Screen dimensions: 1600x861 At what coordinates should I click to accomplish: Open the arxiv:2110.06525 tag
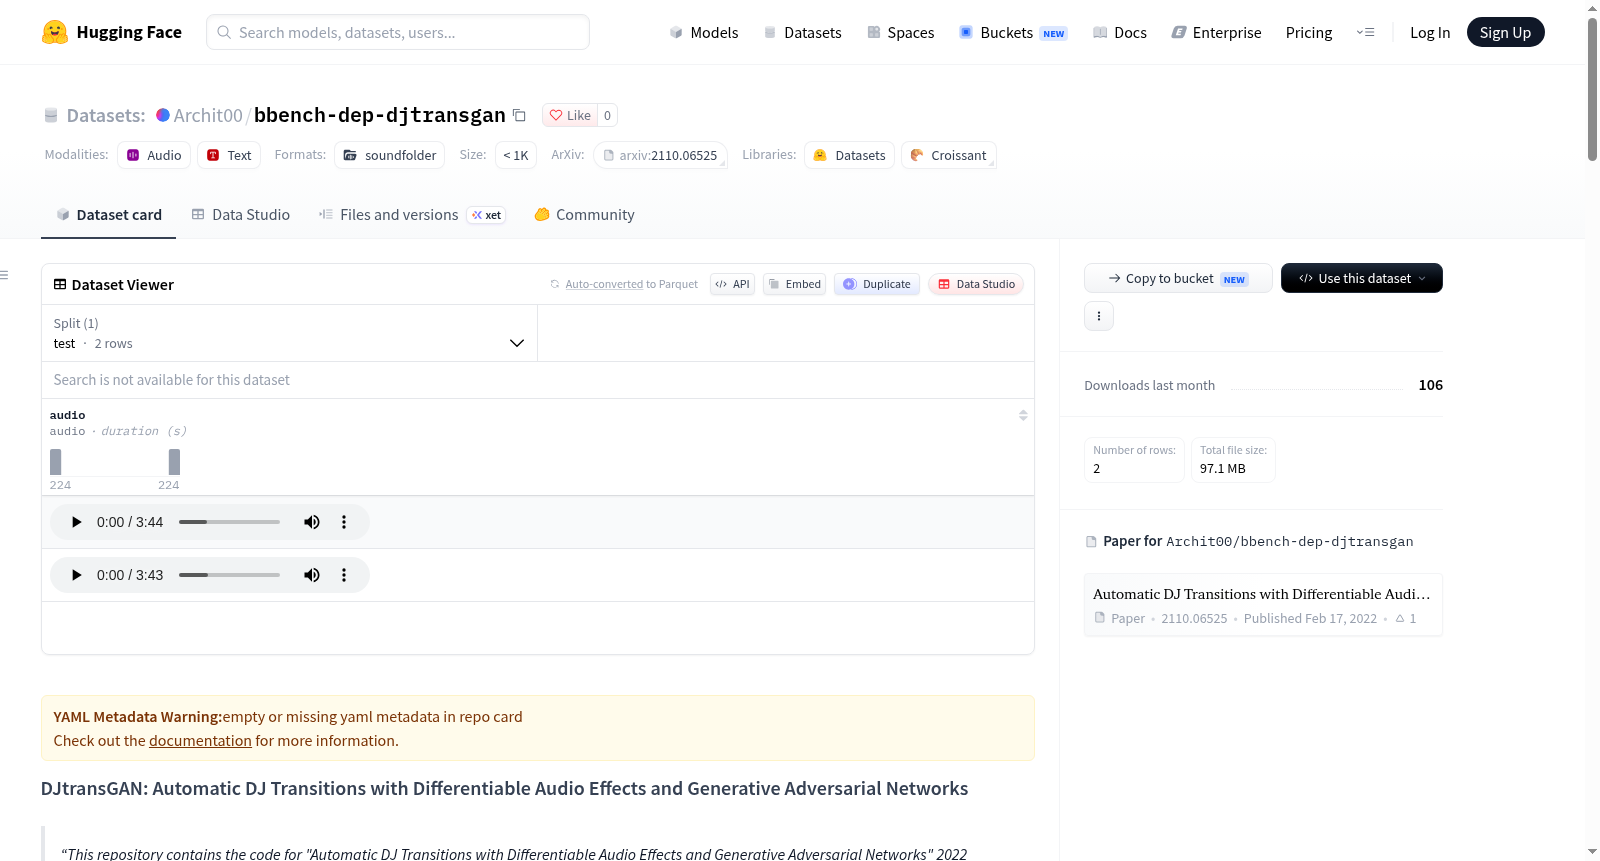click(x=660, y=155)
